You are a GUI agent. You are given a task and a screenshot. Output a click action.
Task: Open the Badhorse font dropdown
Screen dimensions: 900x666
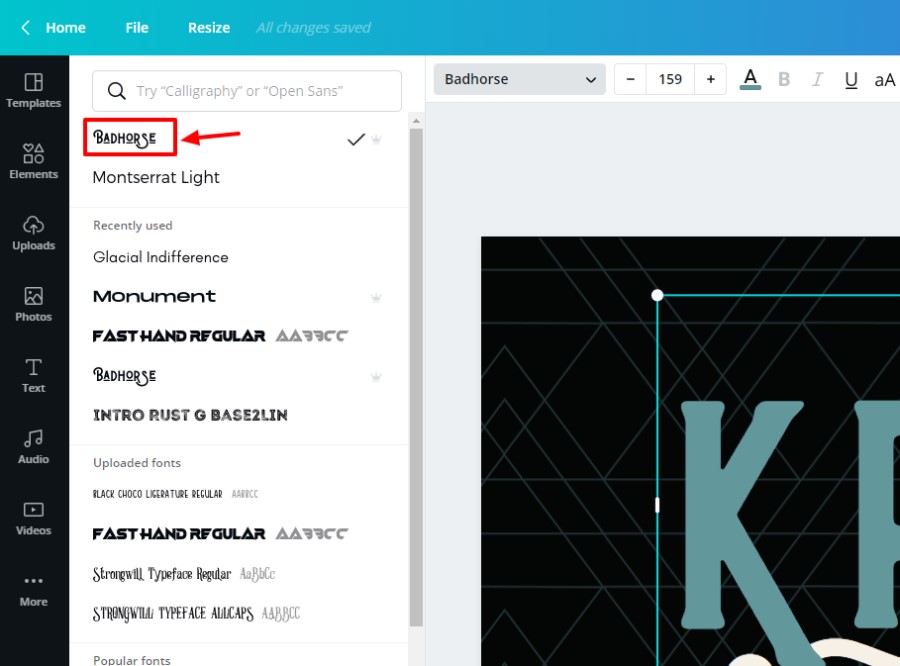click(519, 79)
